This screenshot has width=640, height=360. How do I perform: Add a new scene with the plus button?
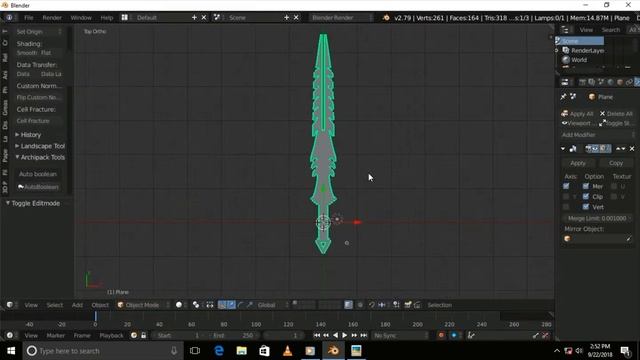(x=287, y=18)
